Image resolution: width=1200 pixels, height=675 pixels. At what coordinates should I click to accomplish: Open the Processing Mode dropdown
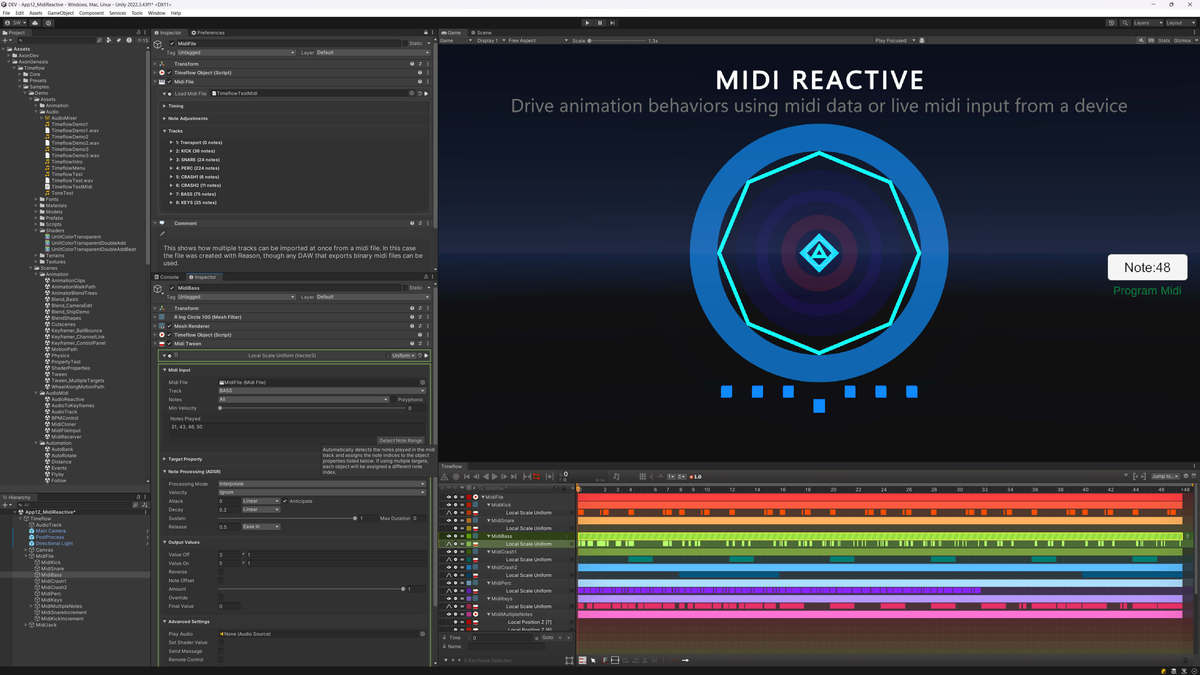tap(322, 484)
